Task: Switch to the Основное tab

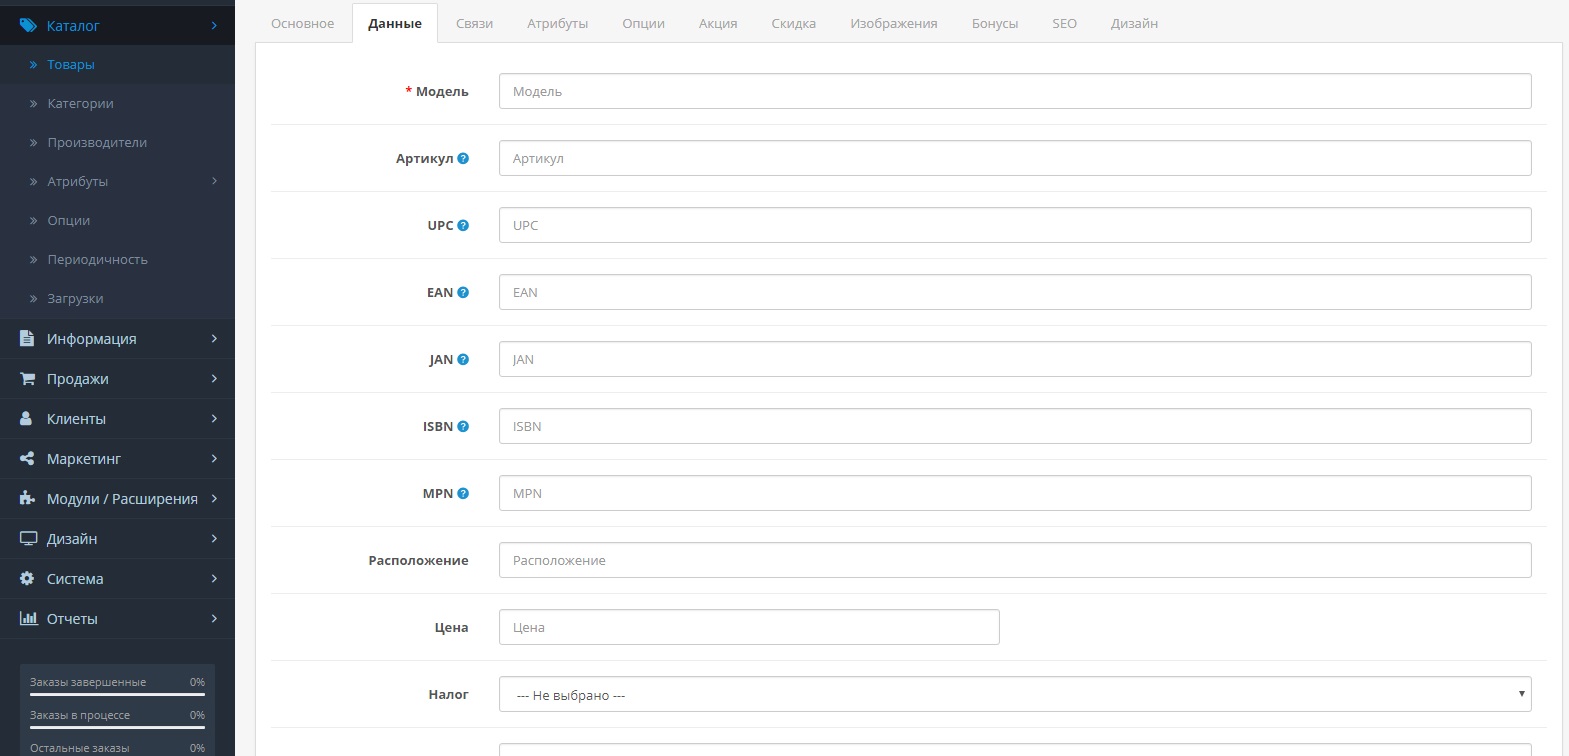Action: click(302, 23)
